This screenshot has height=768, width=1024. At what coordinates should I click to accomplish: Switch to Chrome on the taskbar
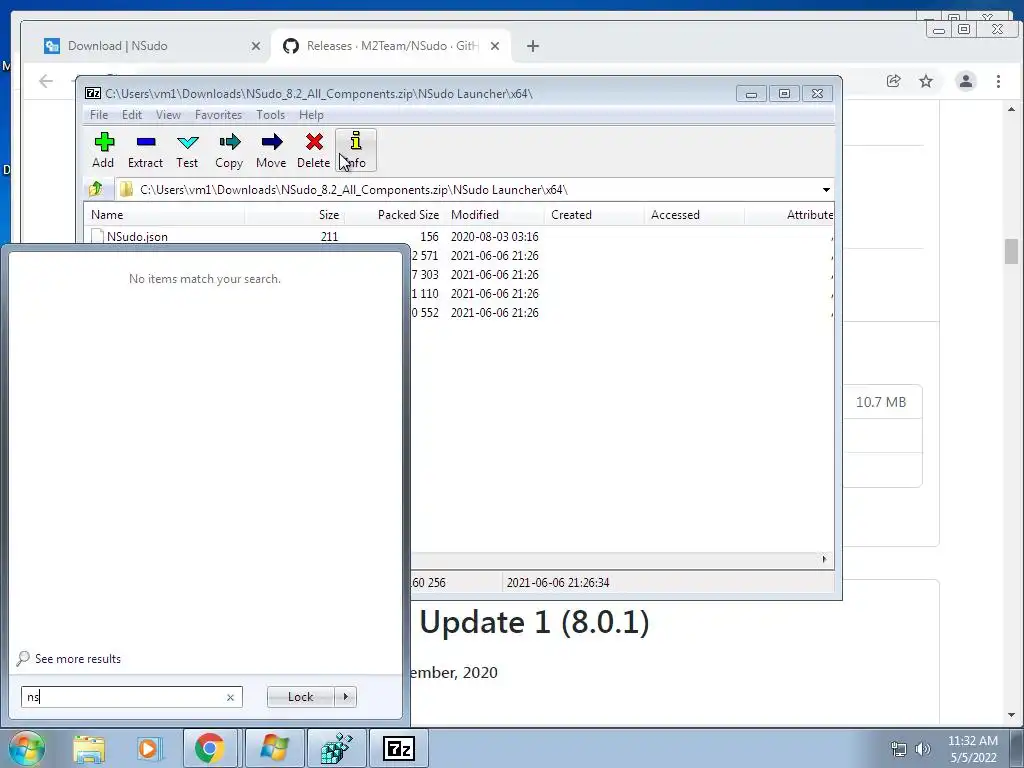pos(209,748)
